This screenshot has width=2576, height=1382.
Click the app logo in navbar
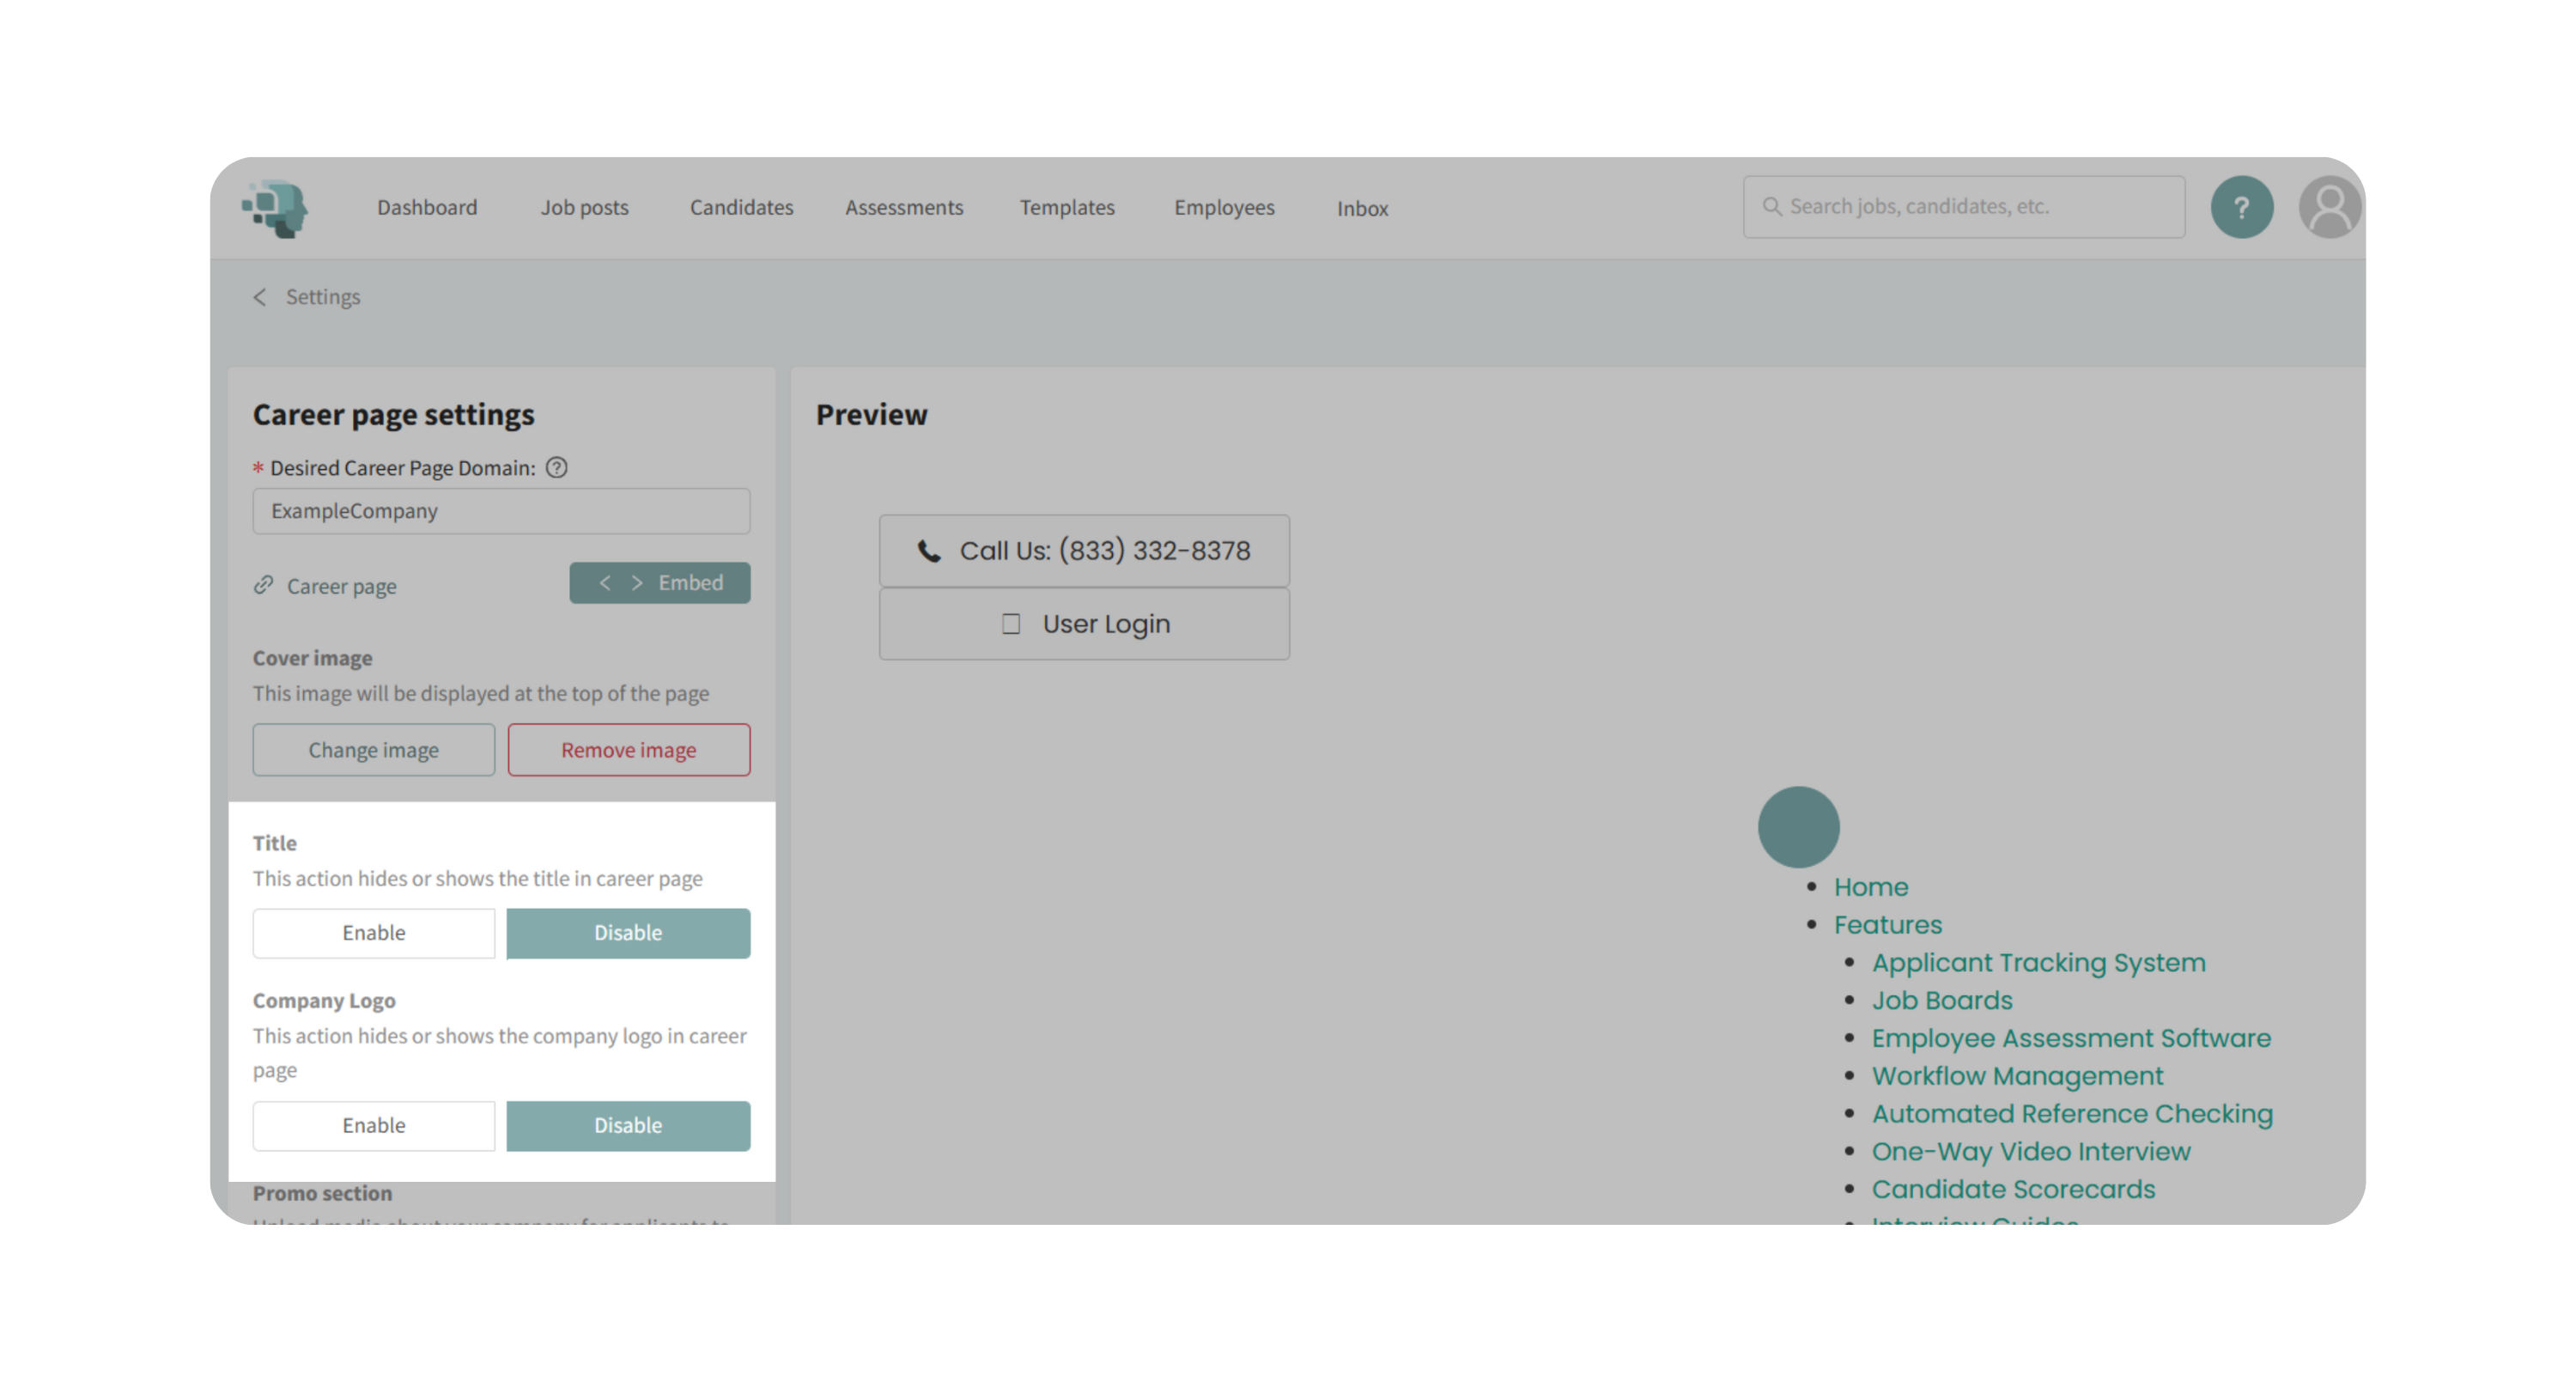click(x=275, y=208)
